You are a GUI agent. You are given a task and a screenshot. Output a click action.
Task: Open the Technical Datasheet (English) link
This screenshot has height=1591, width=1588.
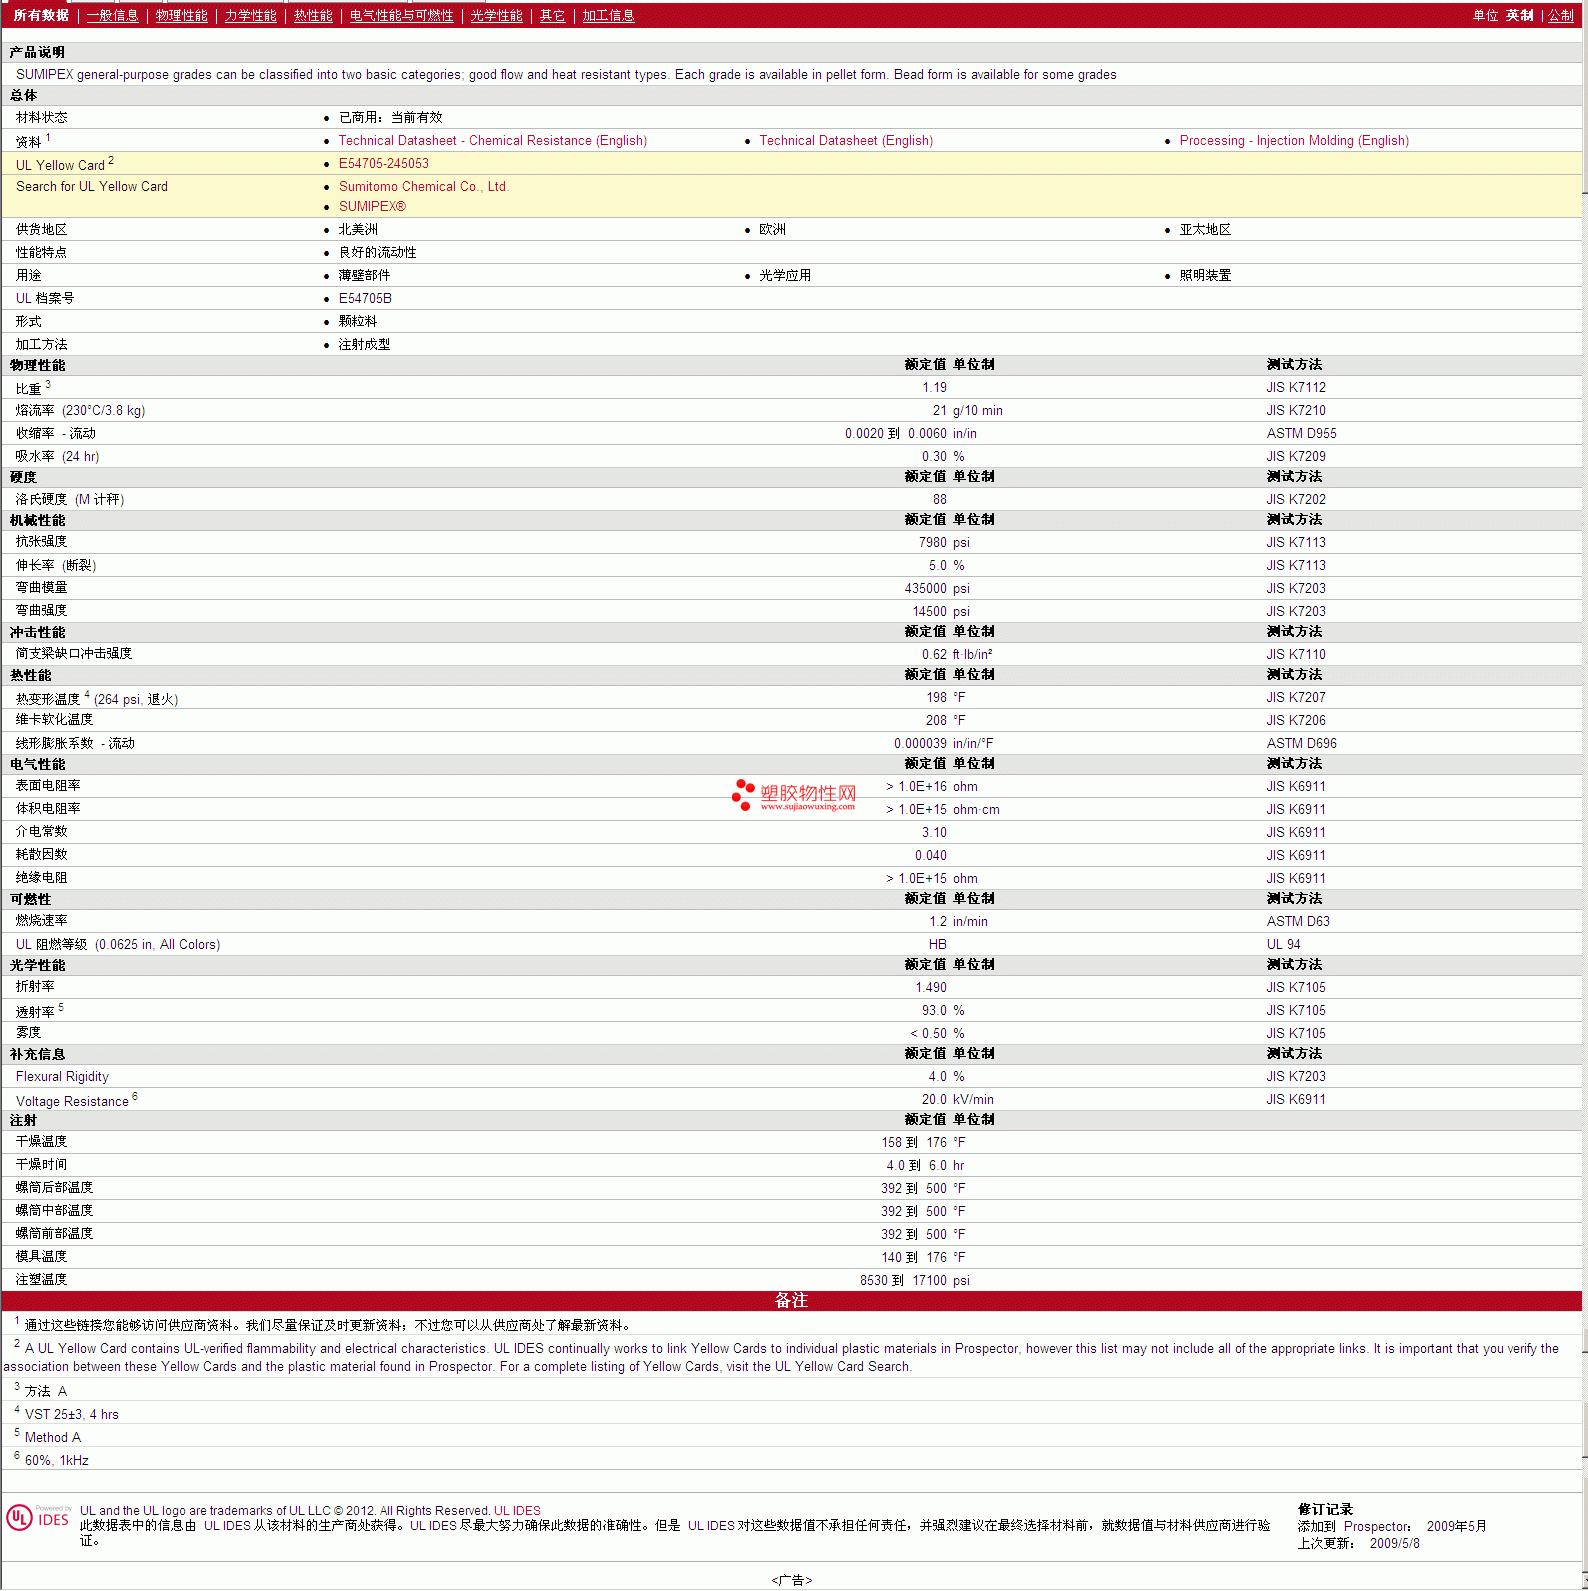coord(846,141)
